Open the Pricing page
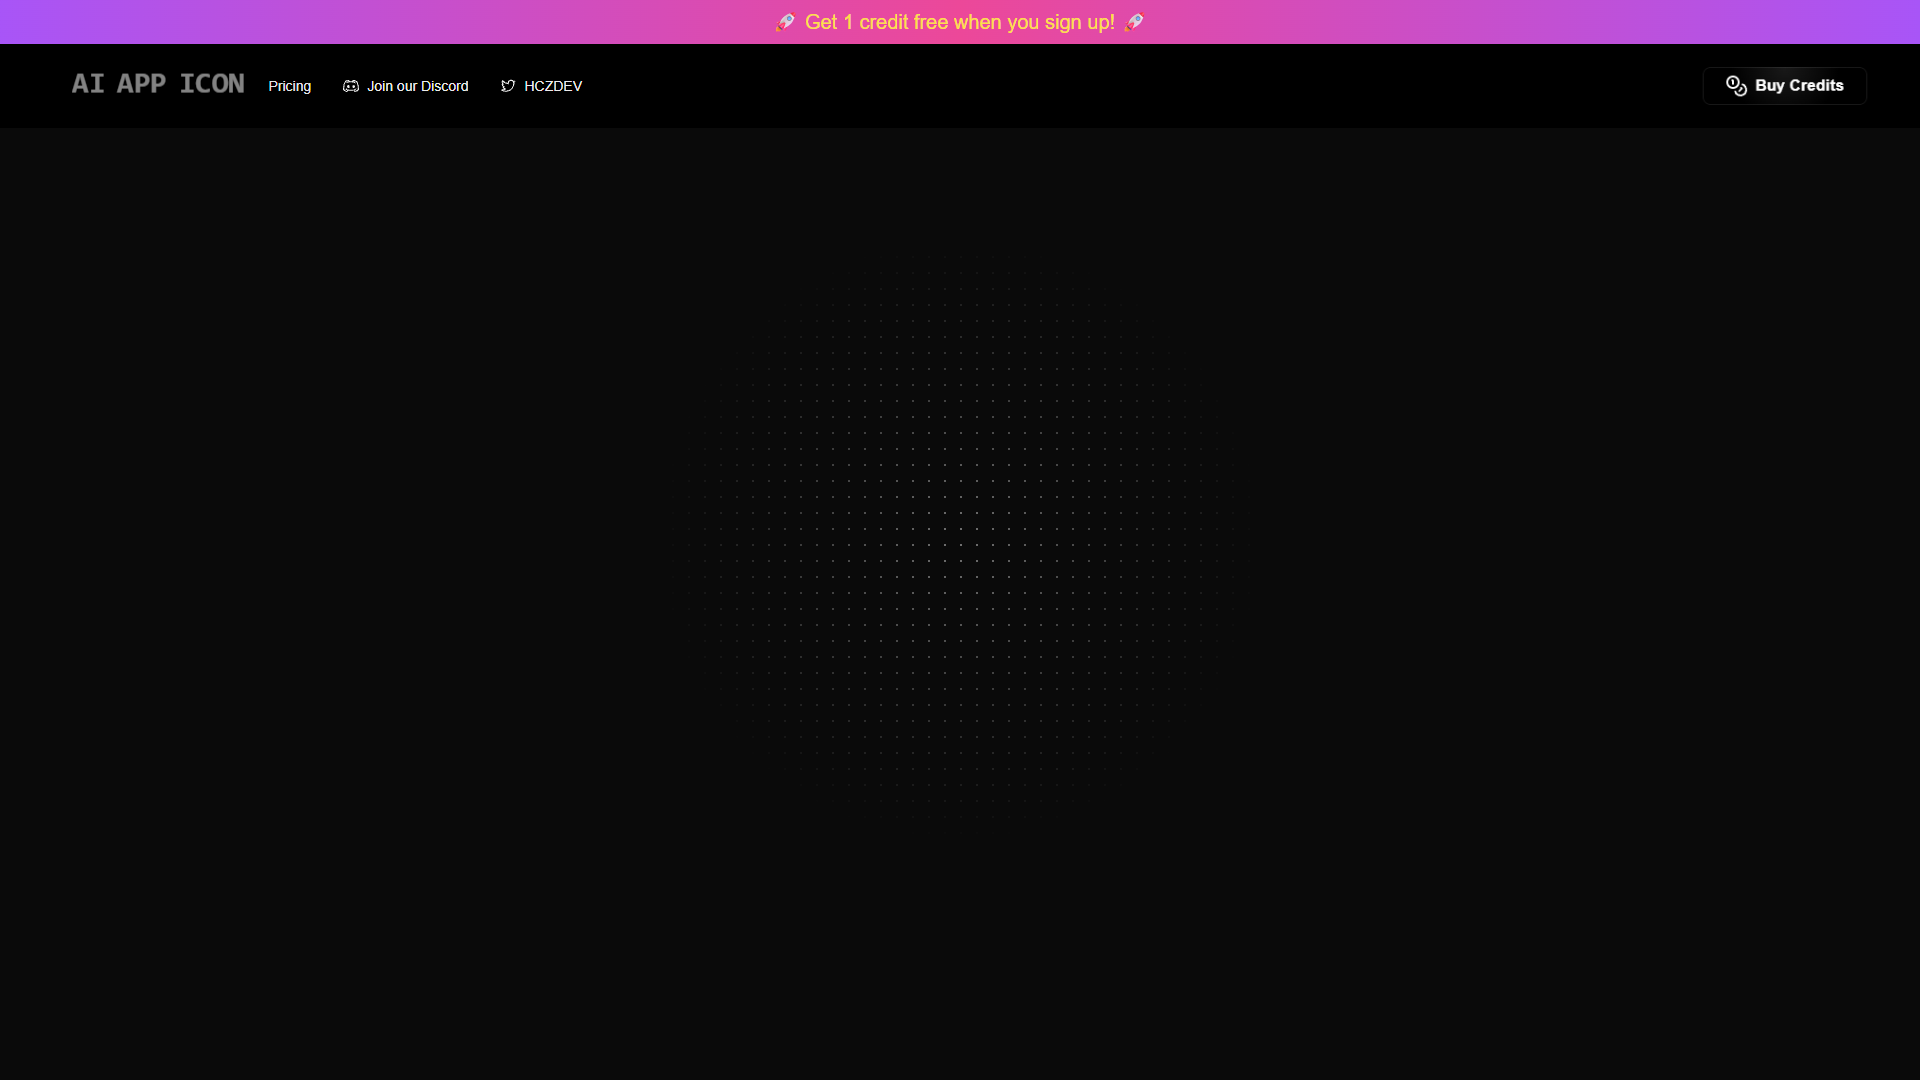 coord(289,86)
